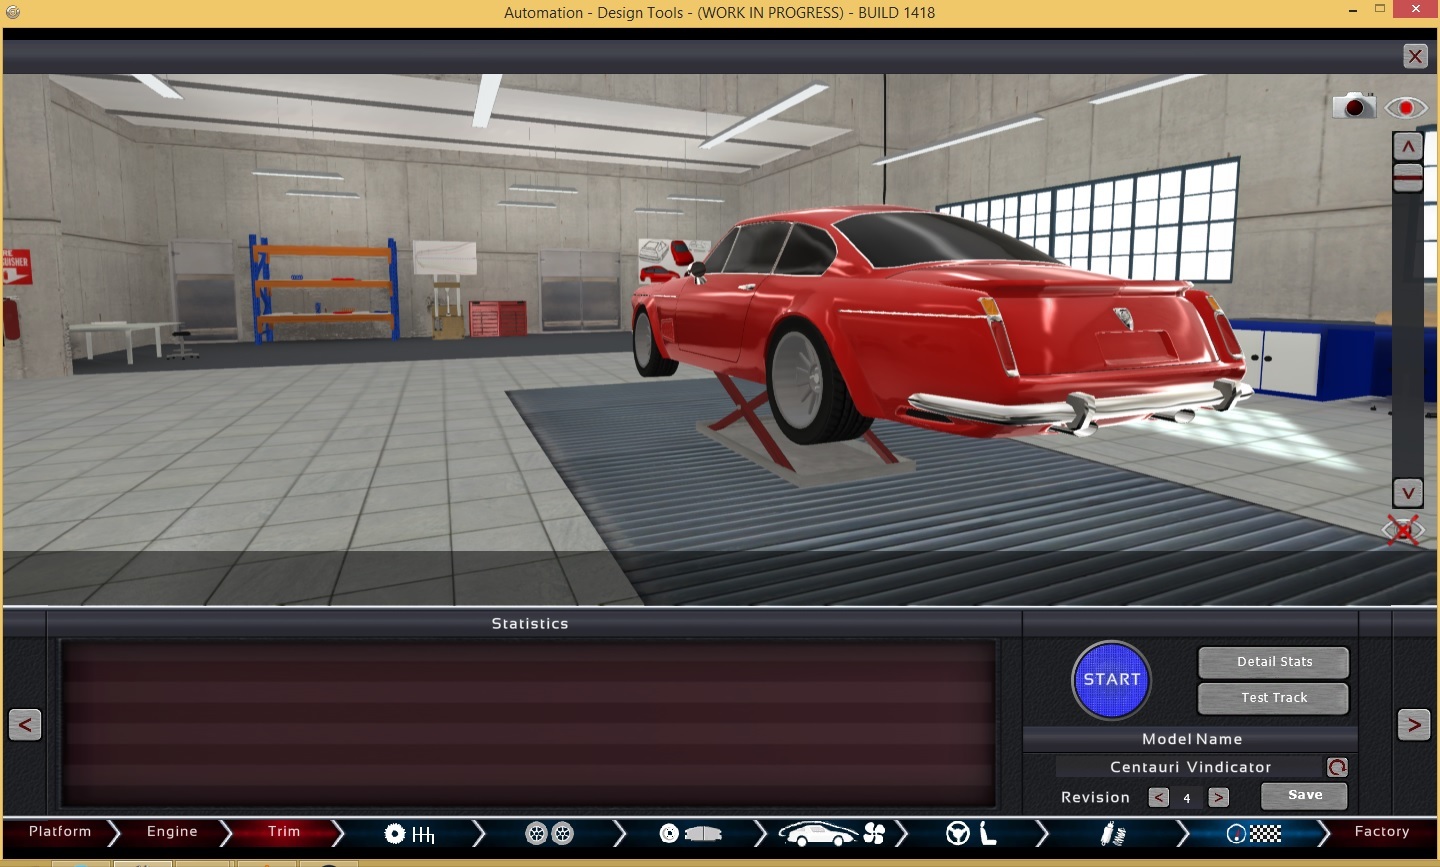Image resolution: width=1440 pixels, height=867 pixels.
Task: Switch to the Platform tab
Action: coord(60,832)
